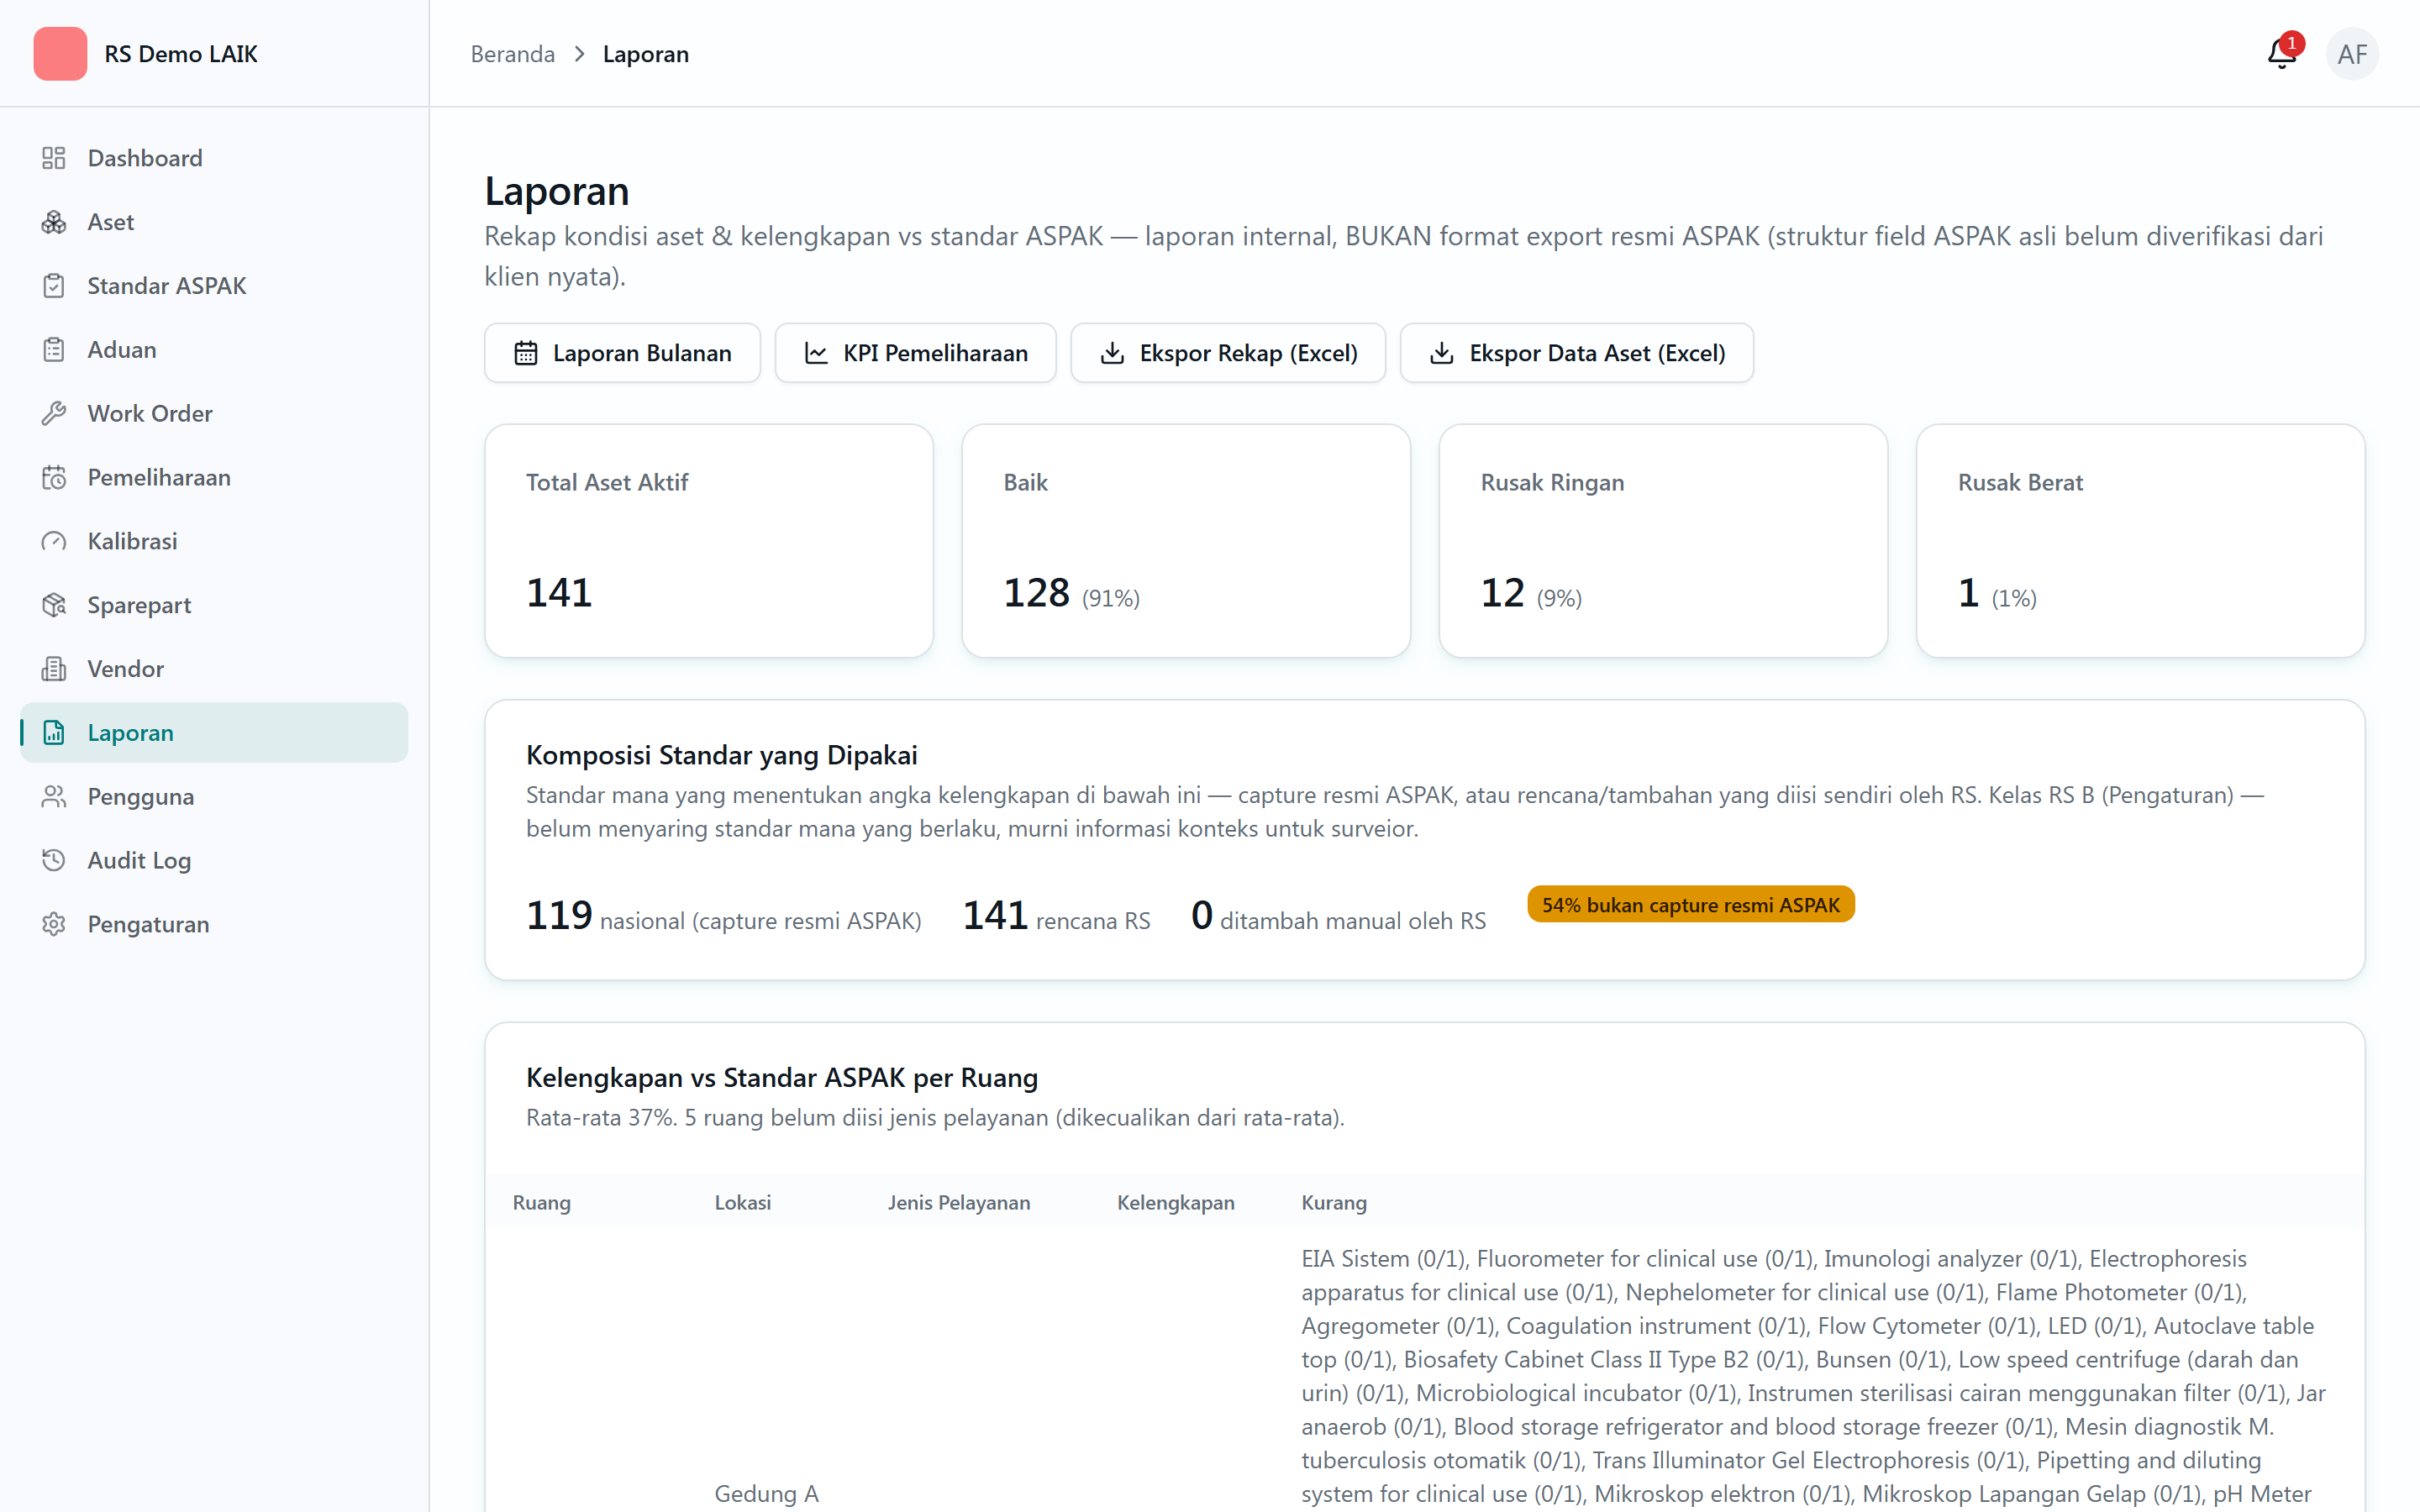Viewport: 2420px width, 1512px height.
Task: Click the Jenis Pelayanan column header
Action: (958, 1202)
